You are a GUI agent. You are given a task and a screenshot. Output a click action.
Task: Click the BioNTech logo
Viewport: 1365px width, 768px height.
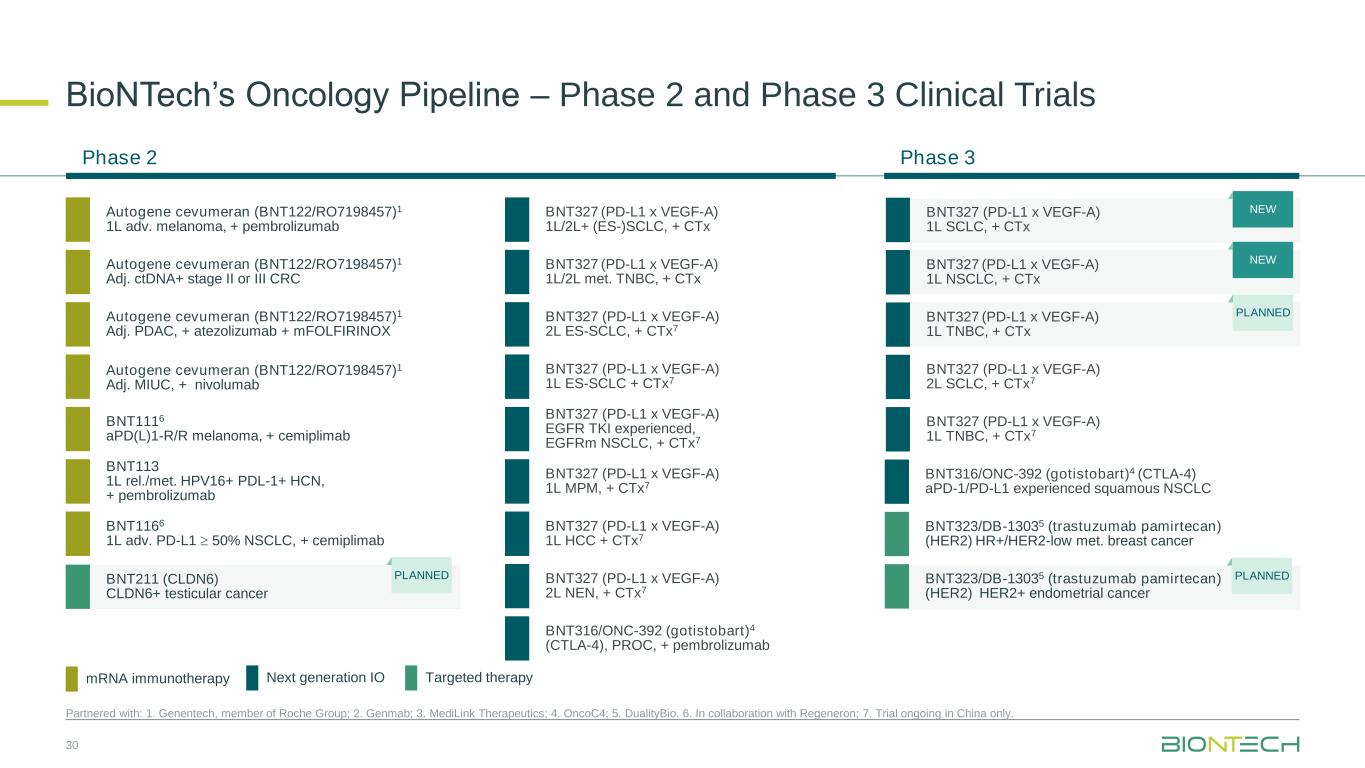tap(1229, 744)
